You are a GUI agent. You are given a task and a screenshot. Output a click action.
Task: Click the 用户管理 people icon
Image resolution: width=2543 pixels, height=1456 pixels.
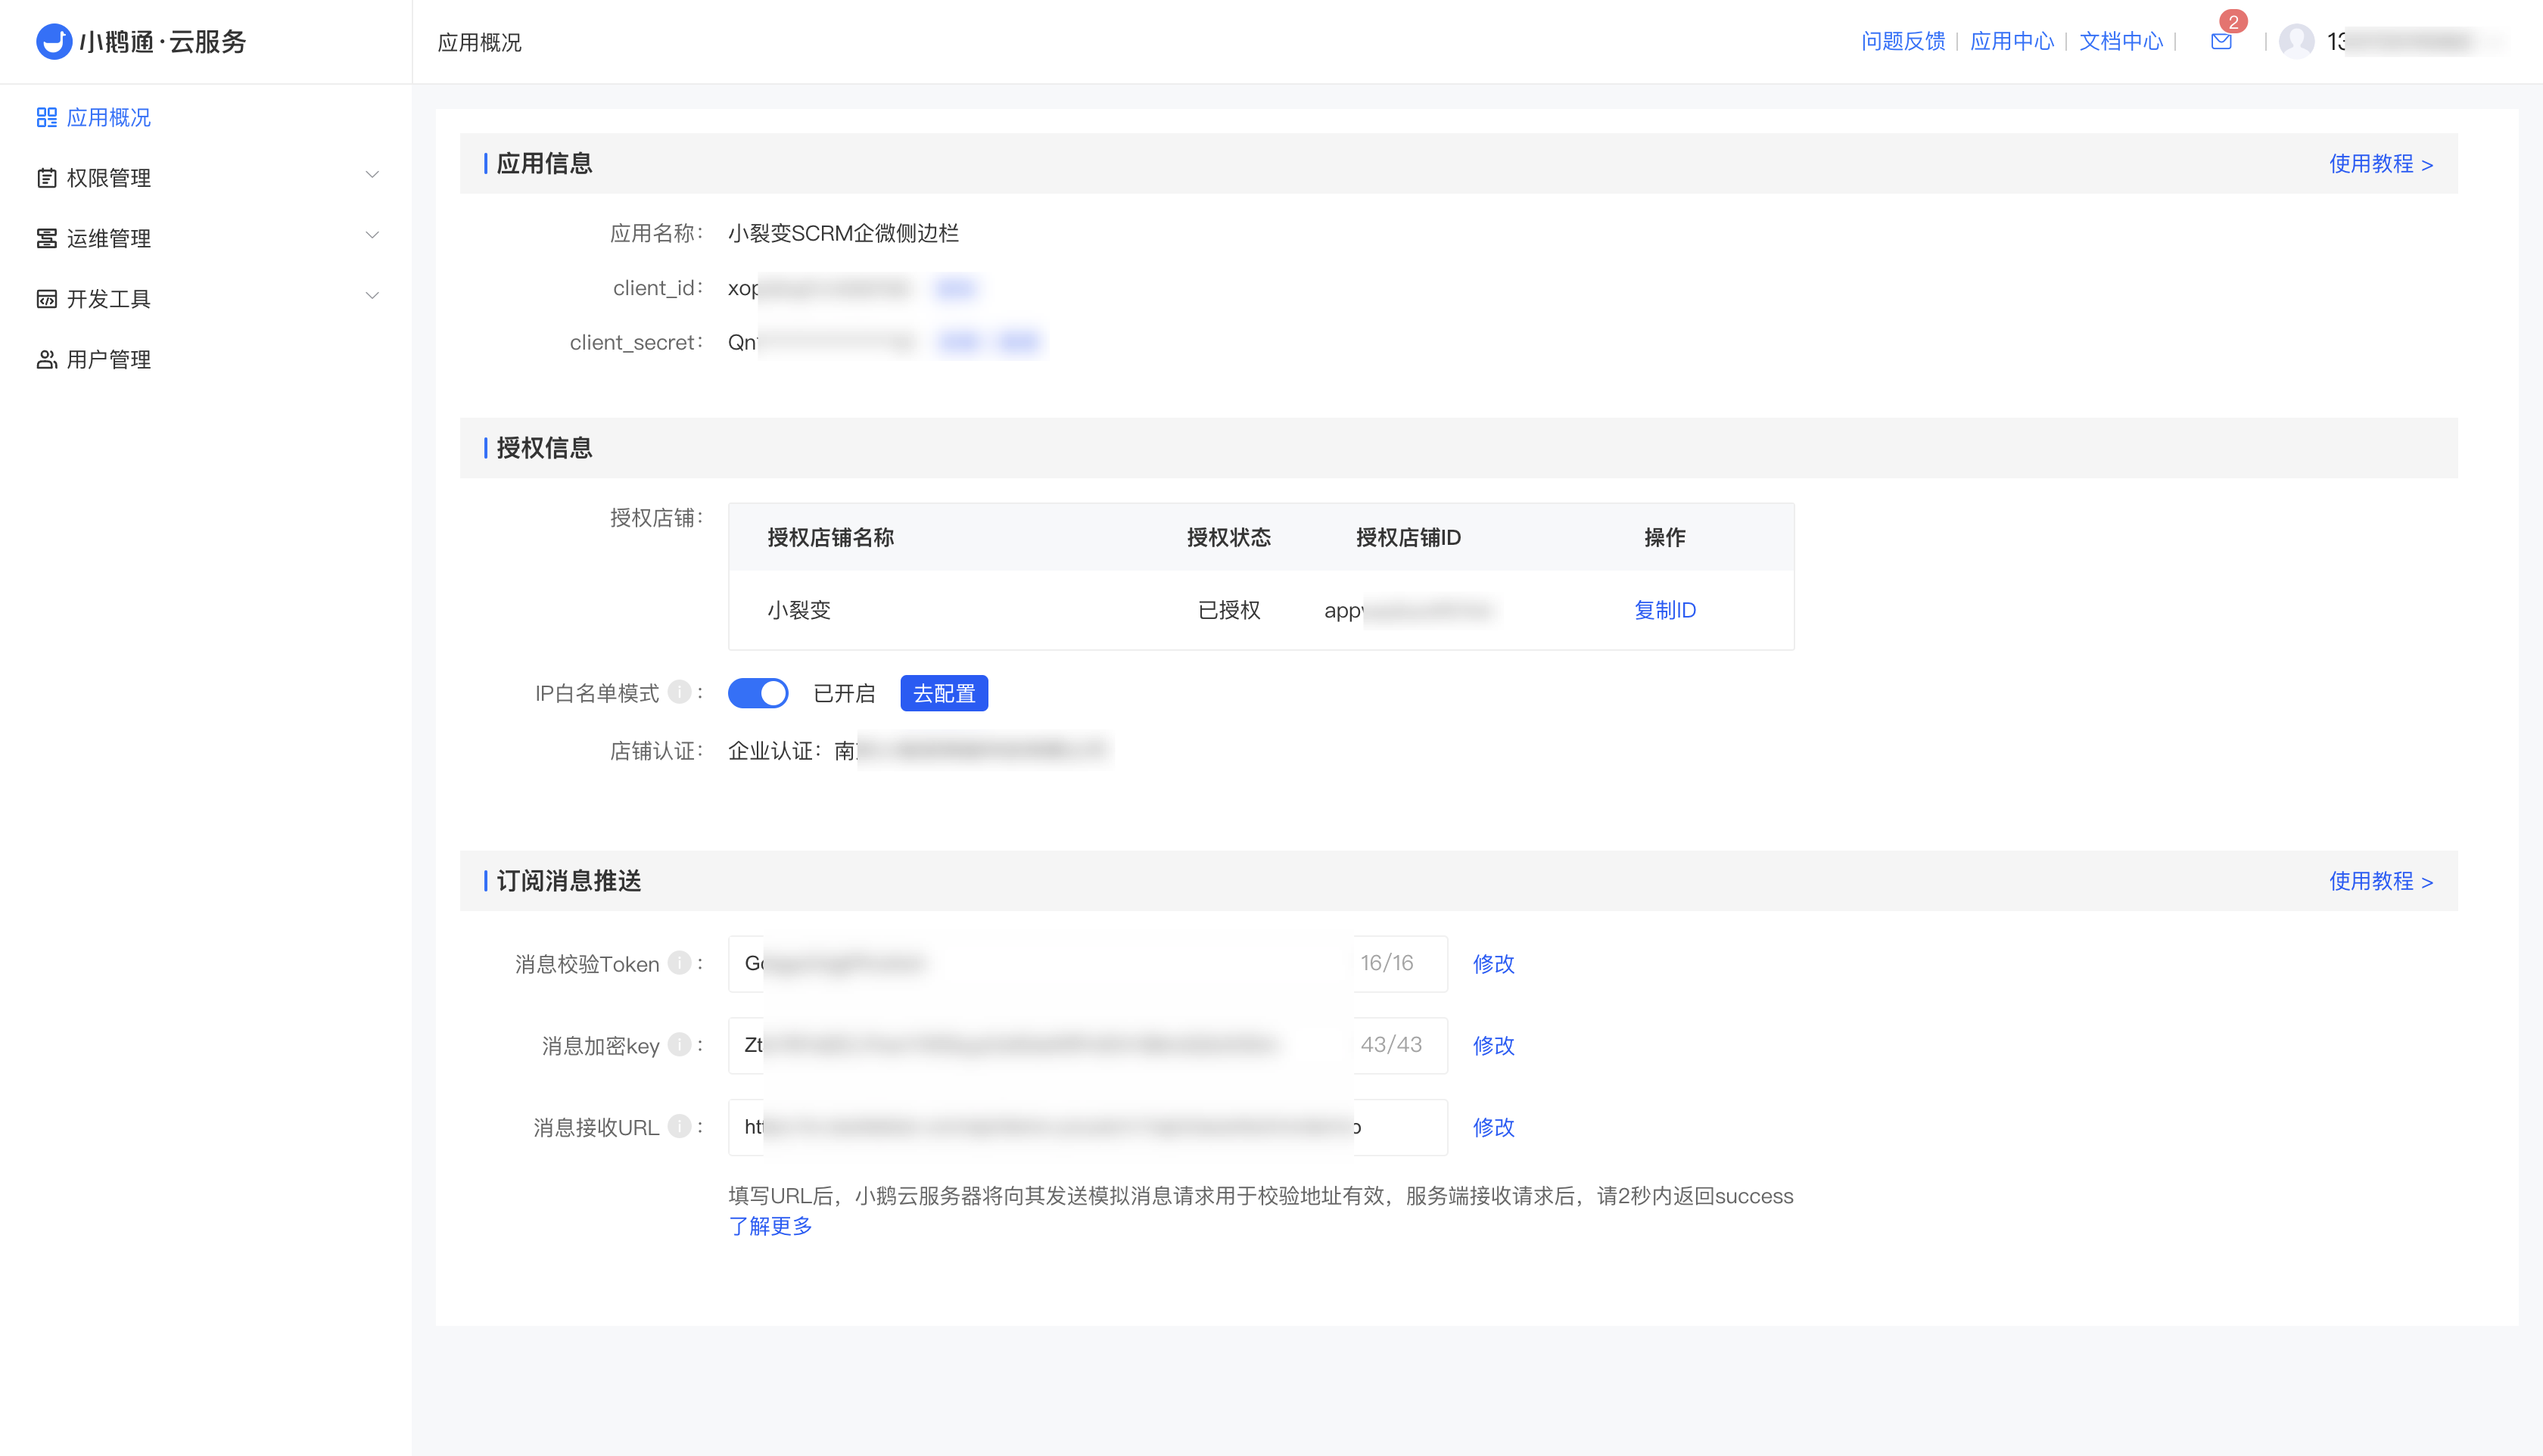pyautogui.click(x=46, y=359)
